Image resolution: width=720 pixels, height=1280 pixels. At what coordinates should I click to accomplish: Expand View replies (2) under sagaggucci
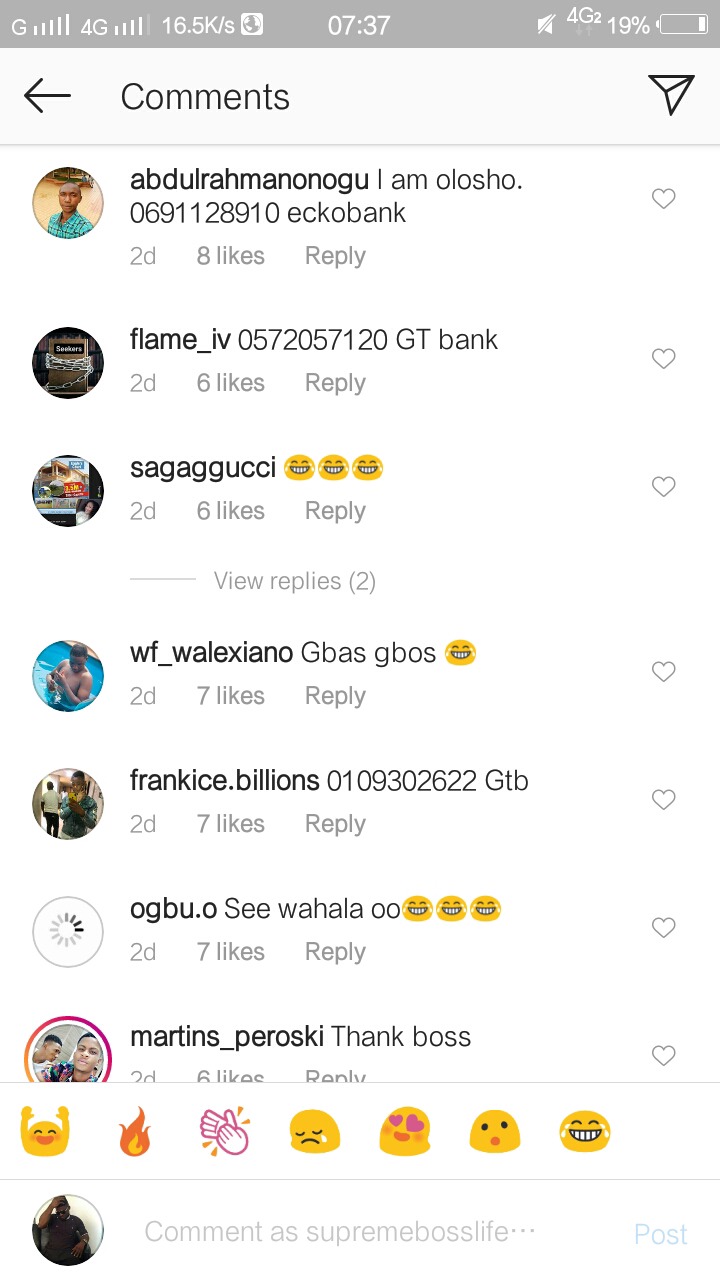(294, 581)
